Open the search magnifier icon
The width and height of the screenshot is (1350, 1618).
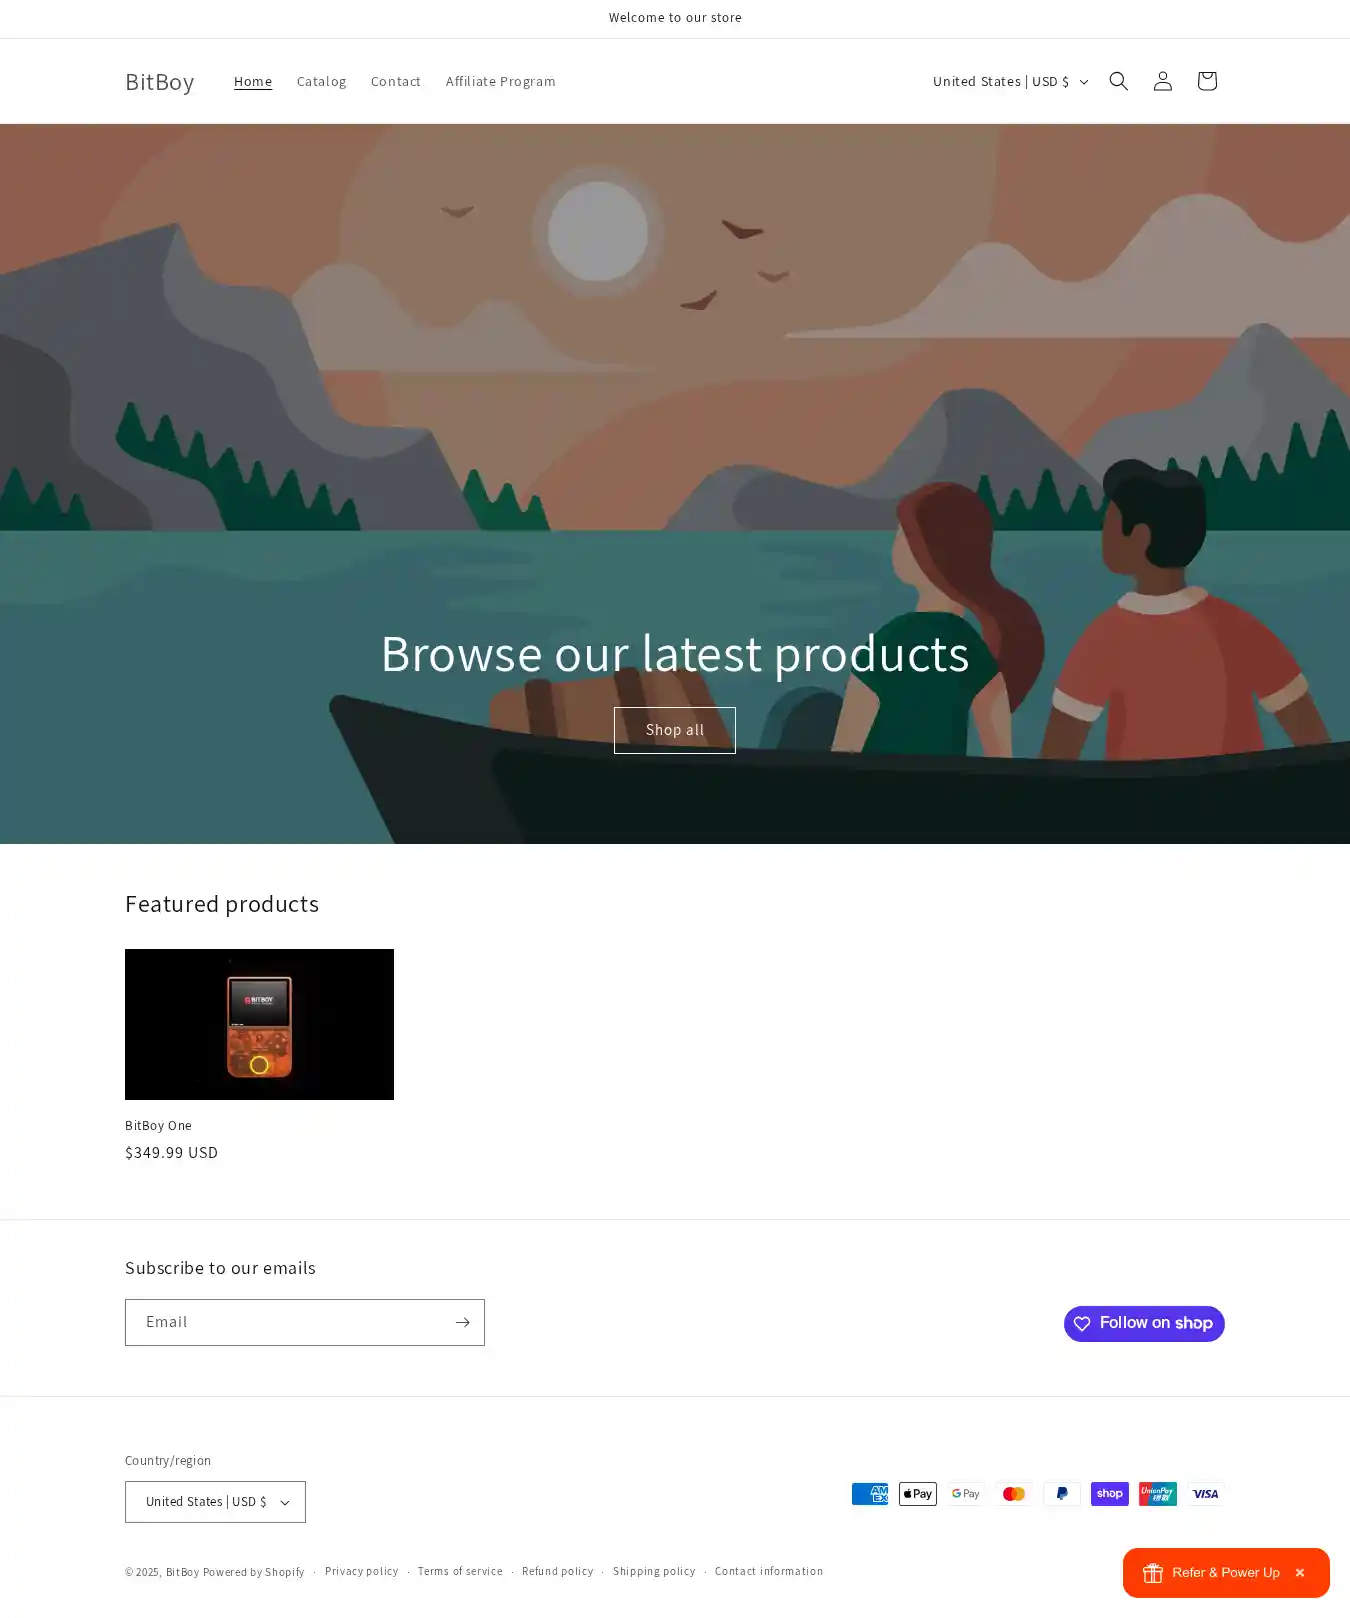click(x=1118, y=81)
